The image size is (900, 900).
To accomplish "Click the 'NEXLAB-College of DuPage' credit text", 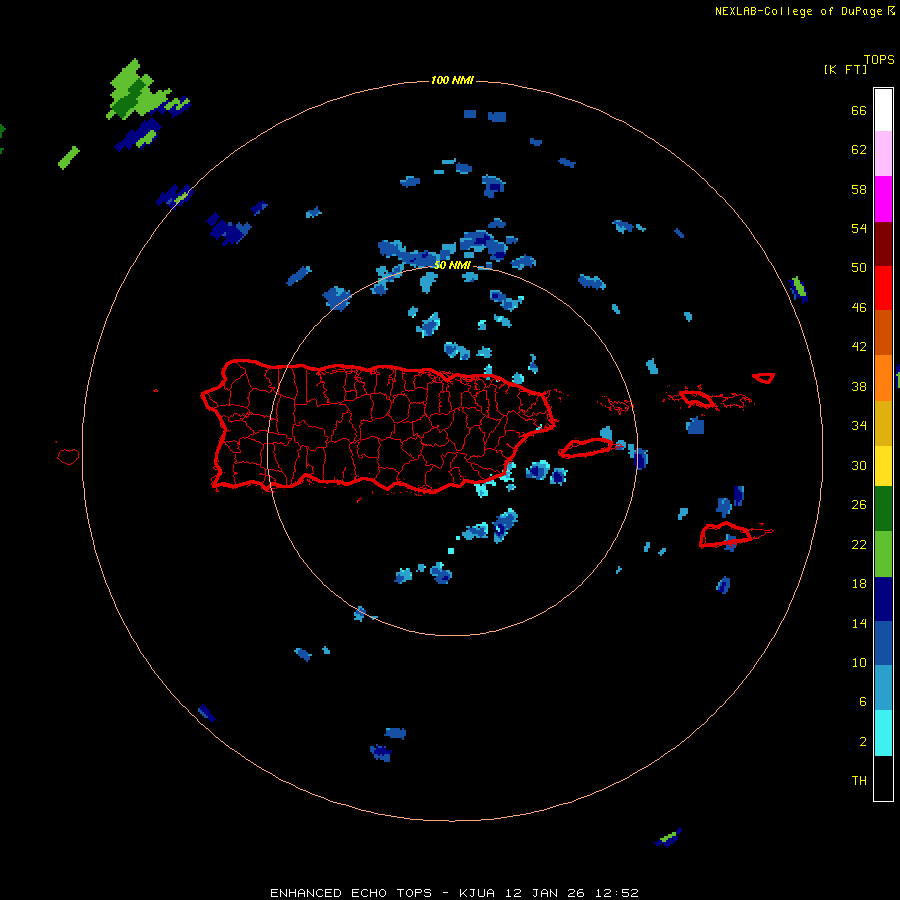I will (x=798, y=11).
